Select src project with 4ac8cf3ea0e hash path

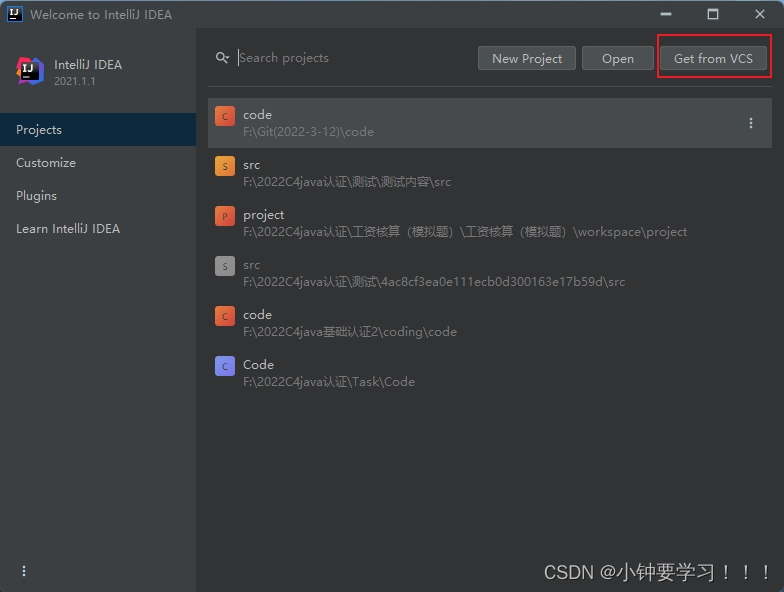(x=490, y=273)
